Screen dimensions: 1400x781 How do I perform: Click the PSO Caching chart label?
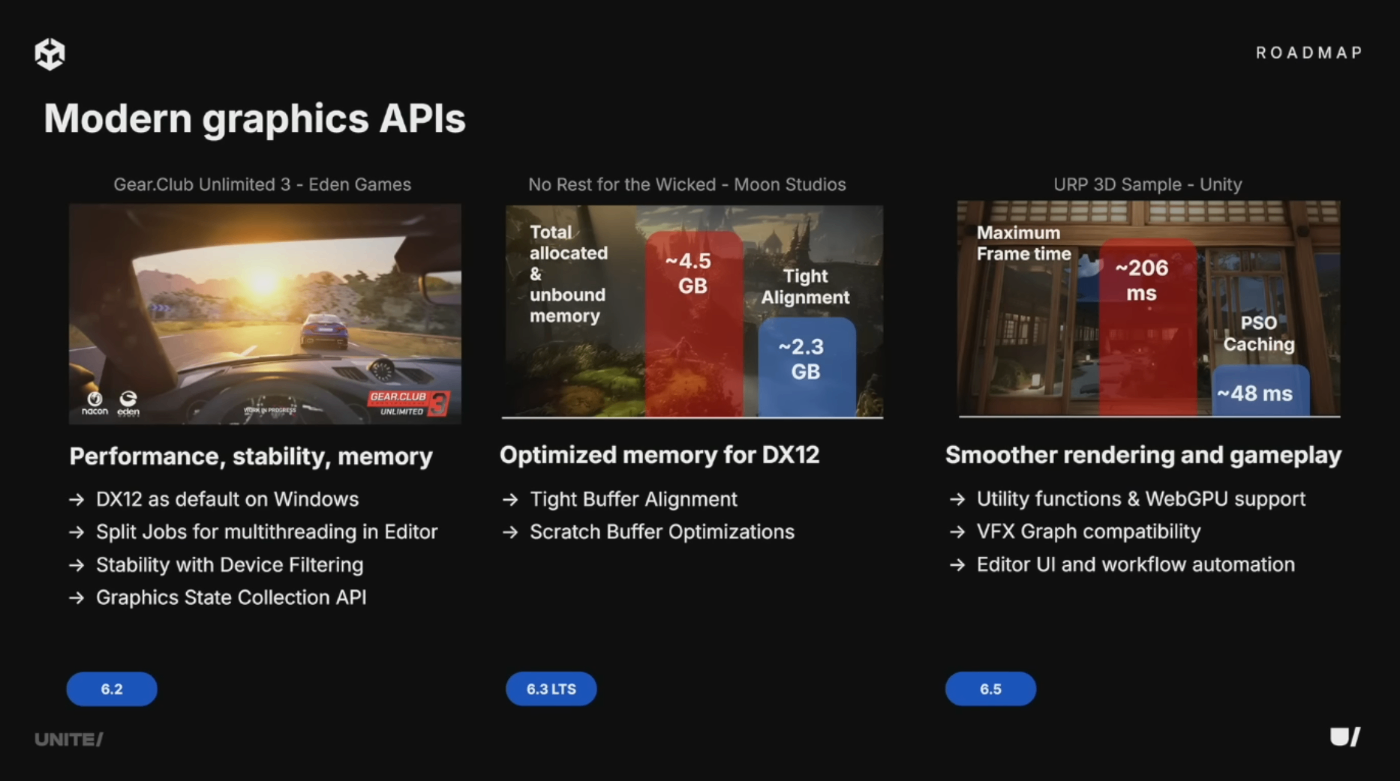point(1259,334)
